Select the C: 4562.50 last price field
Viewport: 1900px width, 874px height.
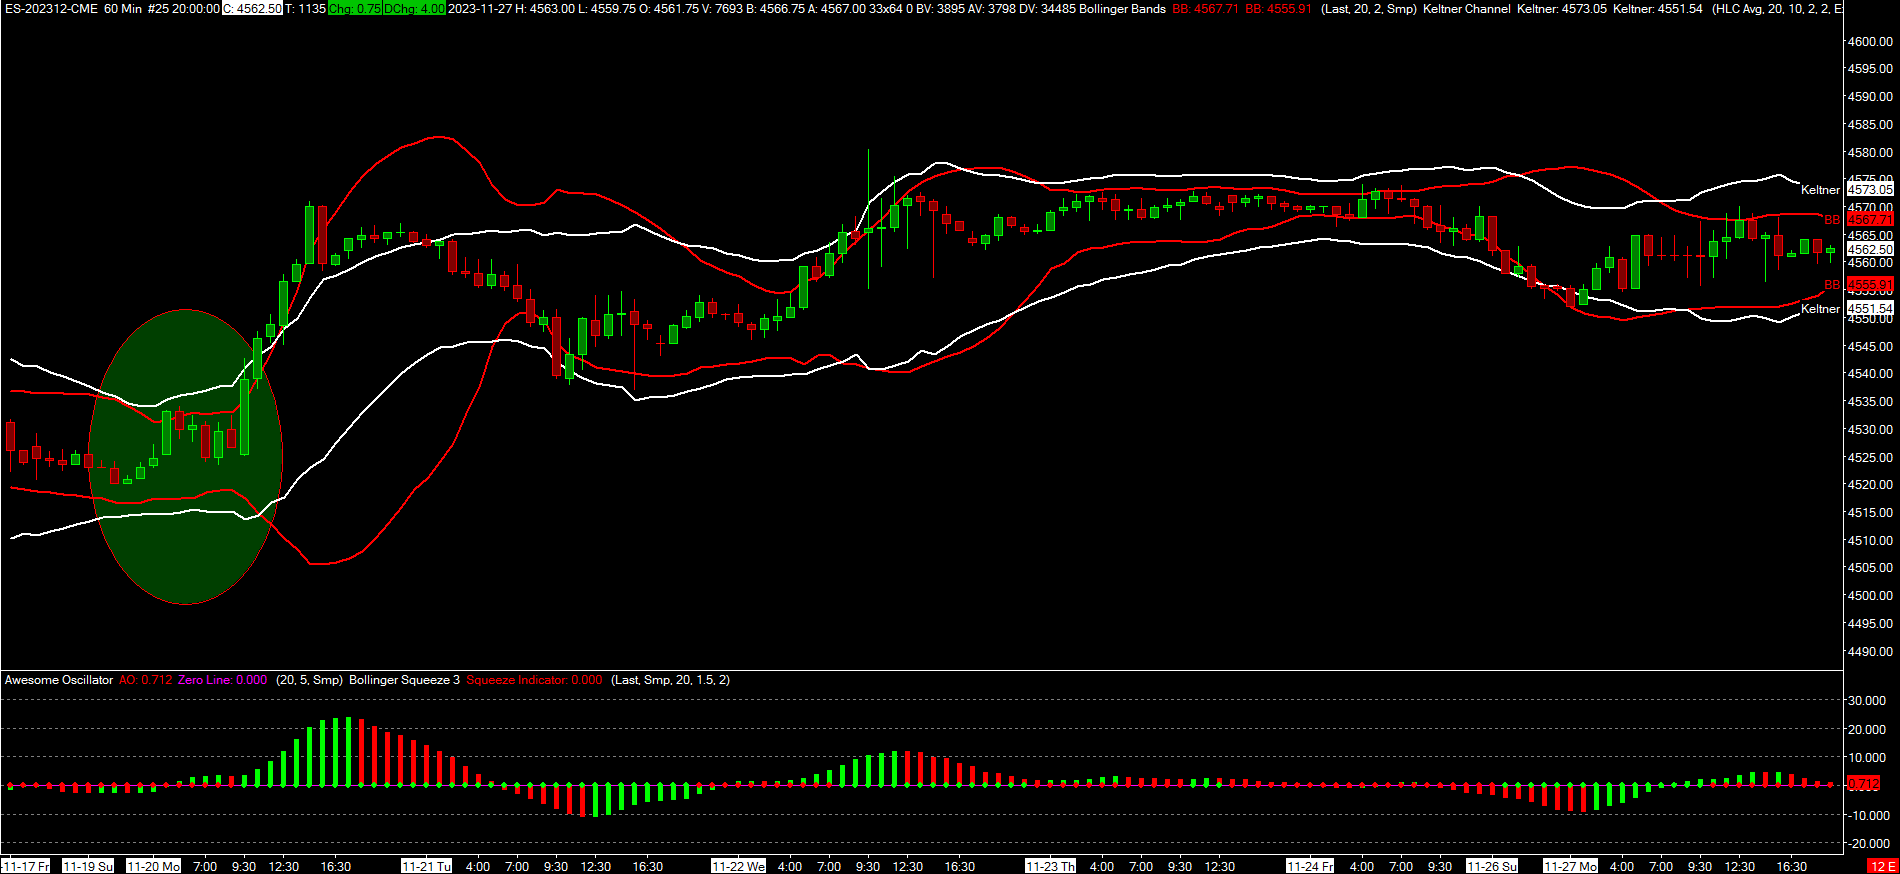[x=252, y=9]
